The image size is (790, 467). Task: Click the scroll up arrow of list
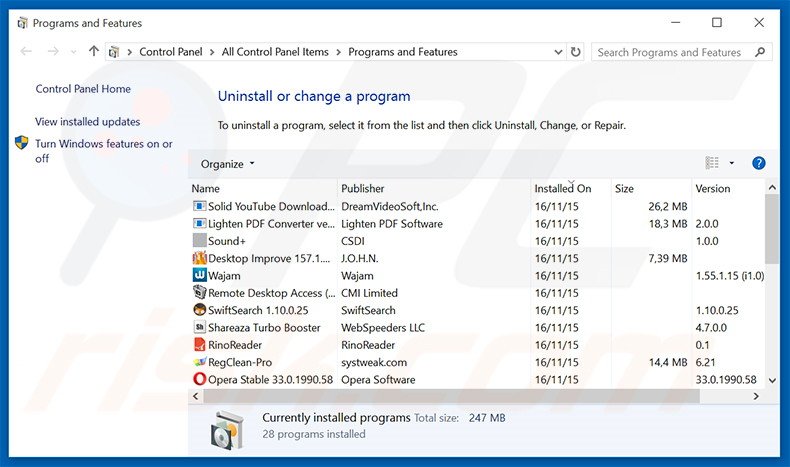(x=772, y=187)
